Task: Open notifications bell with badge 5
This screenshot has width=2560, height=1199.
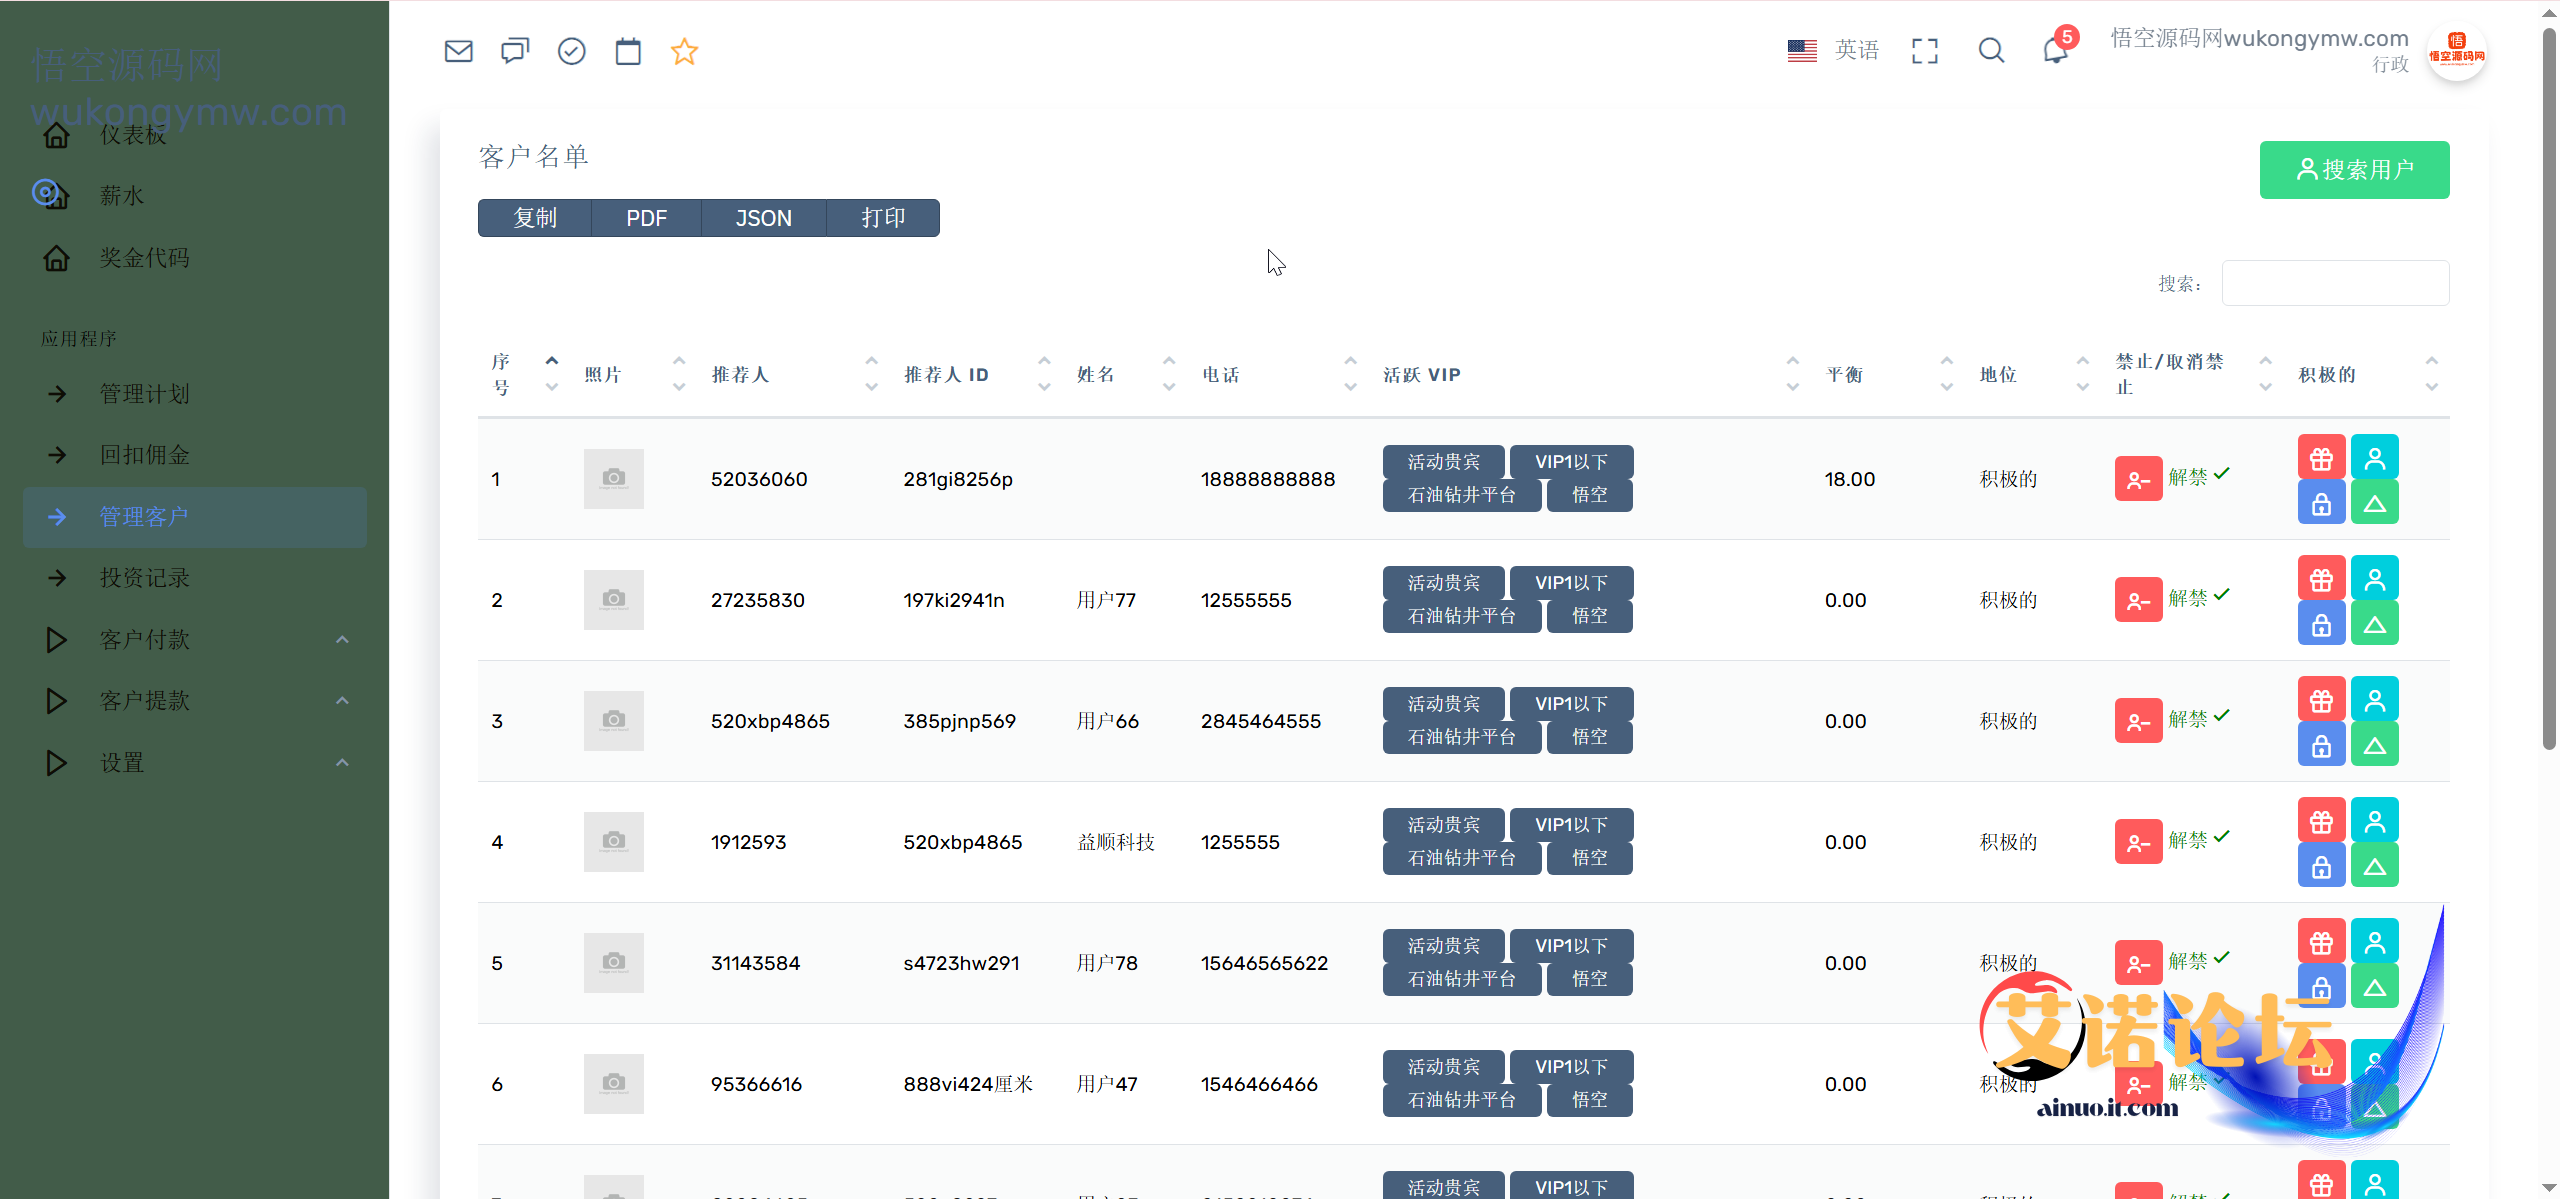Action: 2057,48
